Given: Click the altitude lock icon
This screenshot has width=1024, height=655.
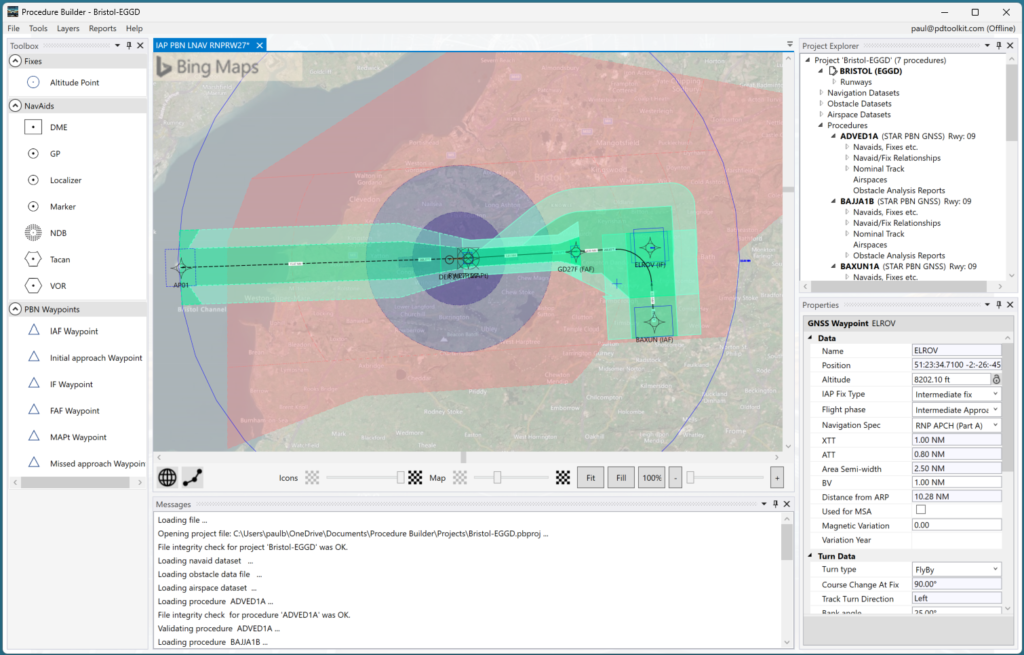Looking at the screenshot, I should [997, 379].
